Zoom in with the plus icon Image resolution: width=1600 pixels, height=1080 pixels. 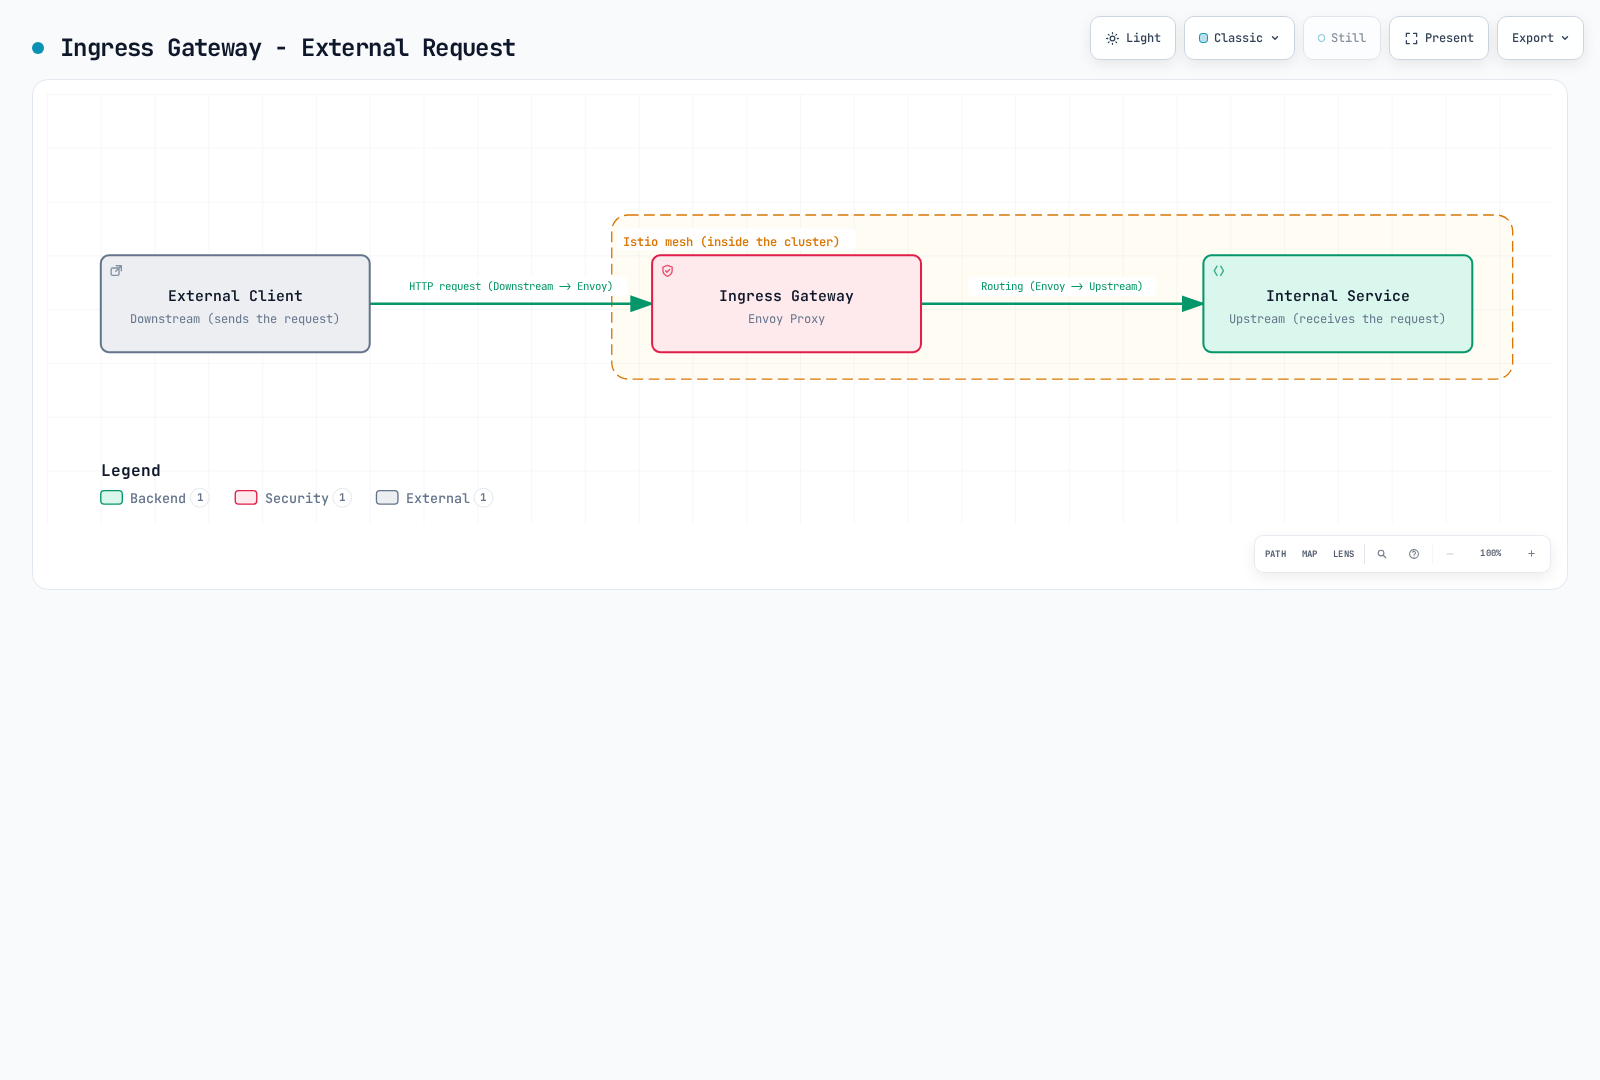point(1531,554)
